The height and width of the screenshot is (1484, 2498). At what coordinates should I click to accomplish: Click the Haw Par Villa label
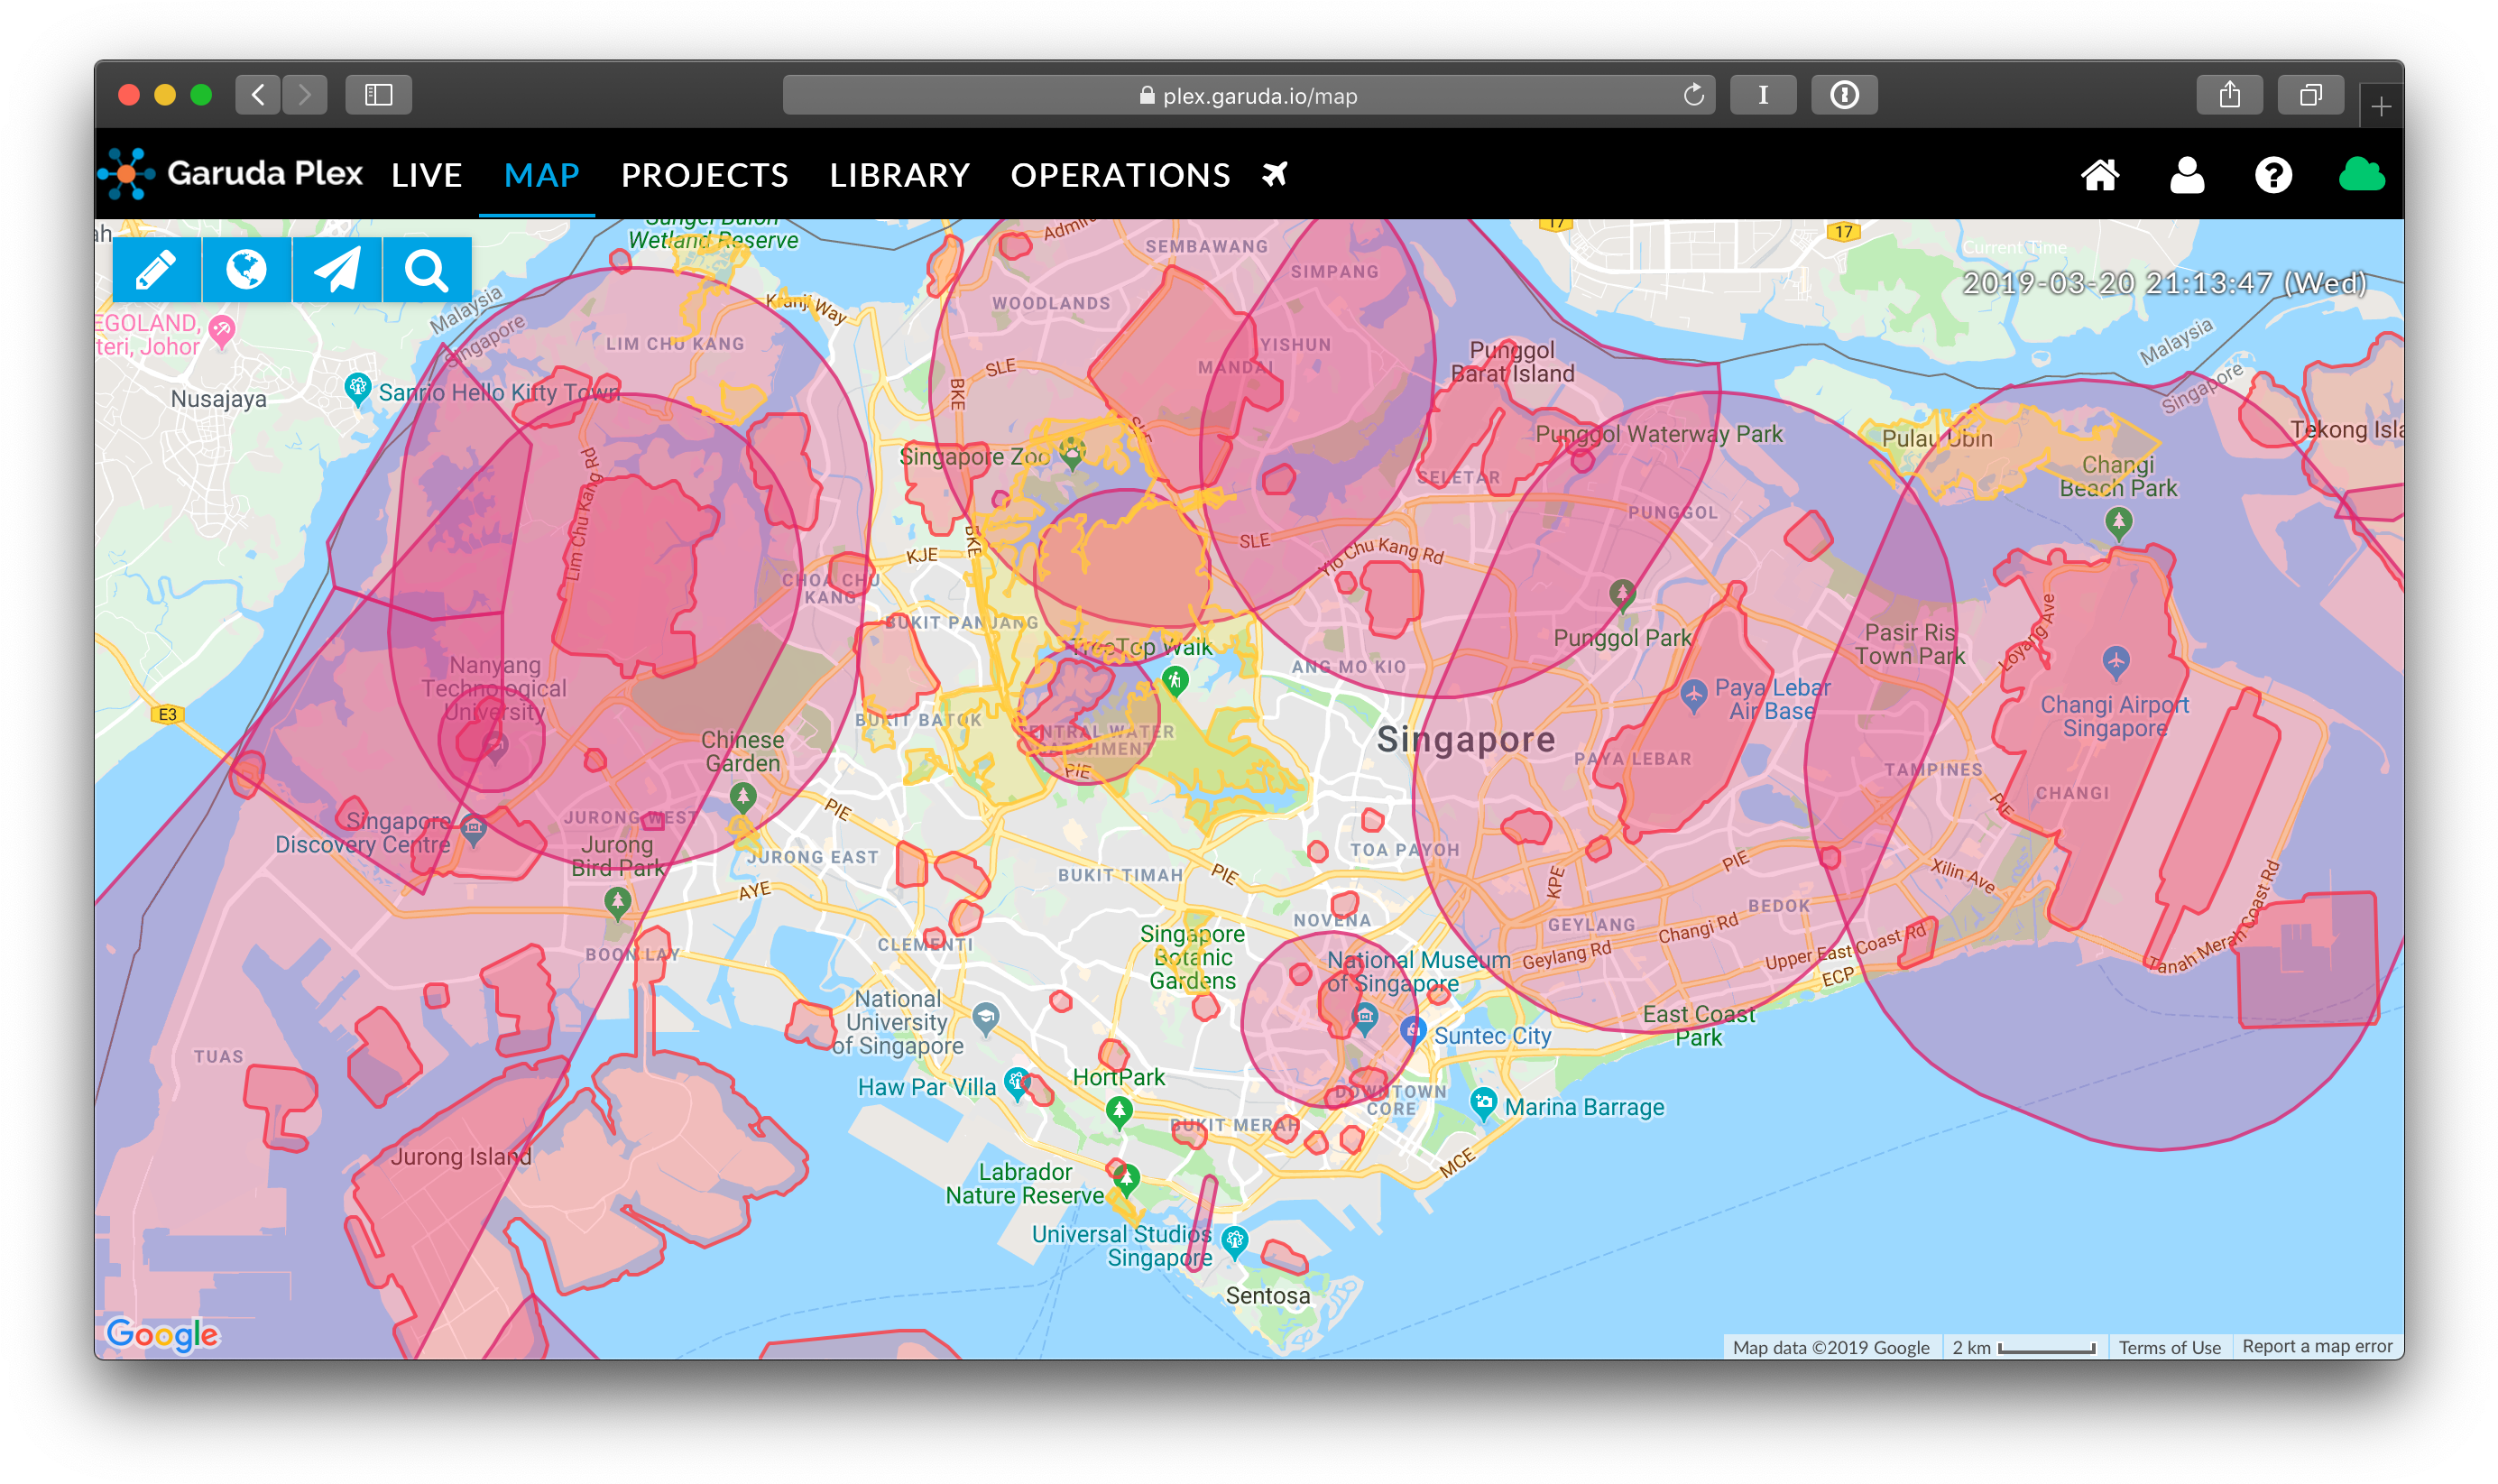point(926,1087)
